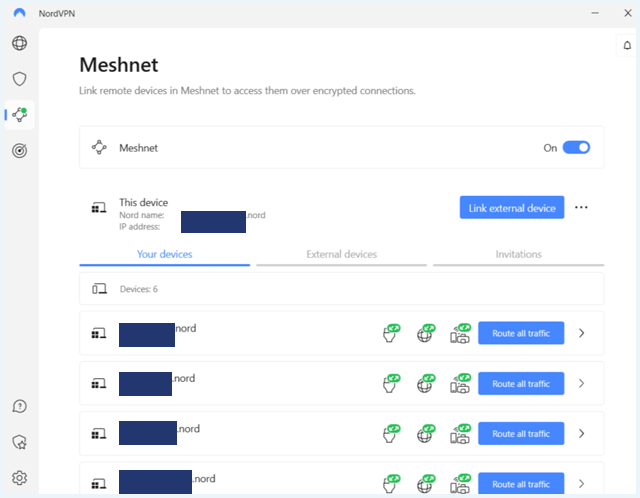Click the On status label
Screen dimensions: 640x498
click(x=550, y=148)
